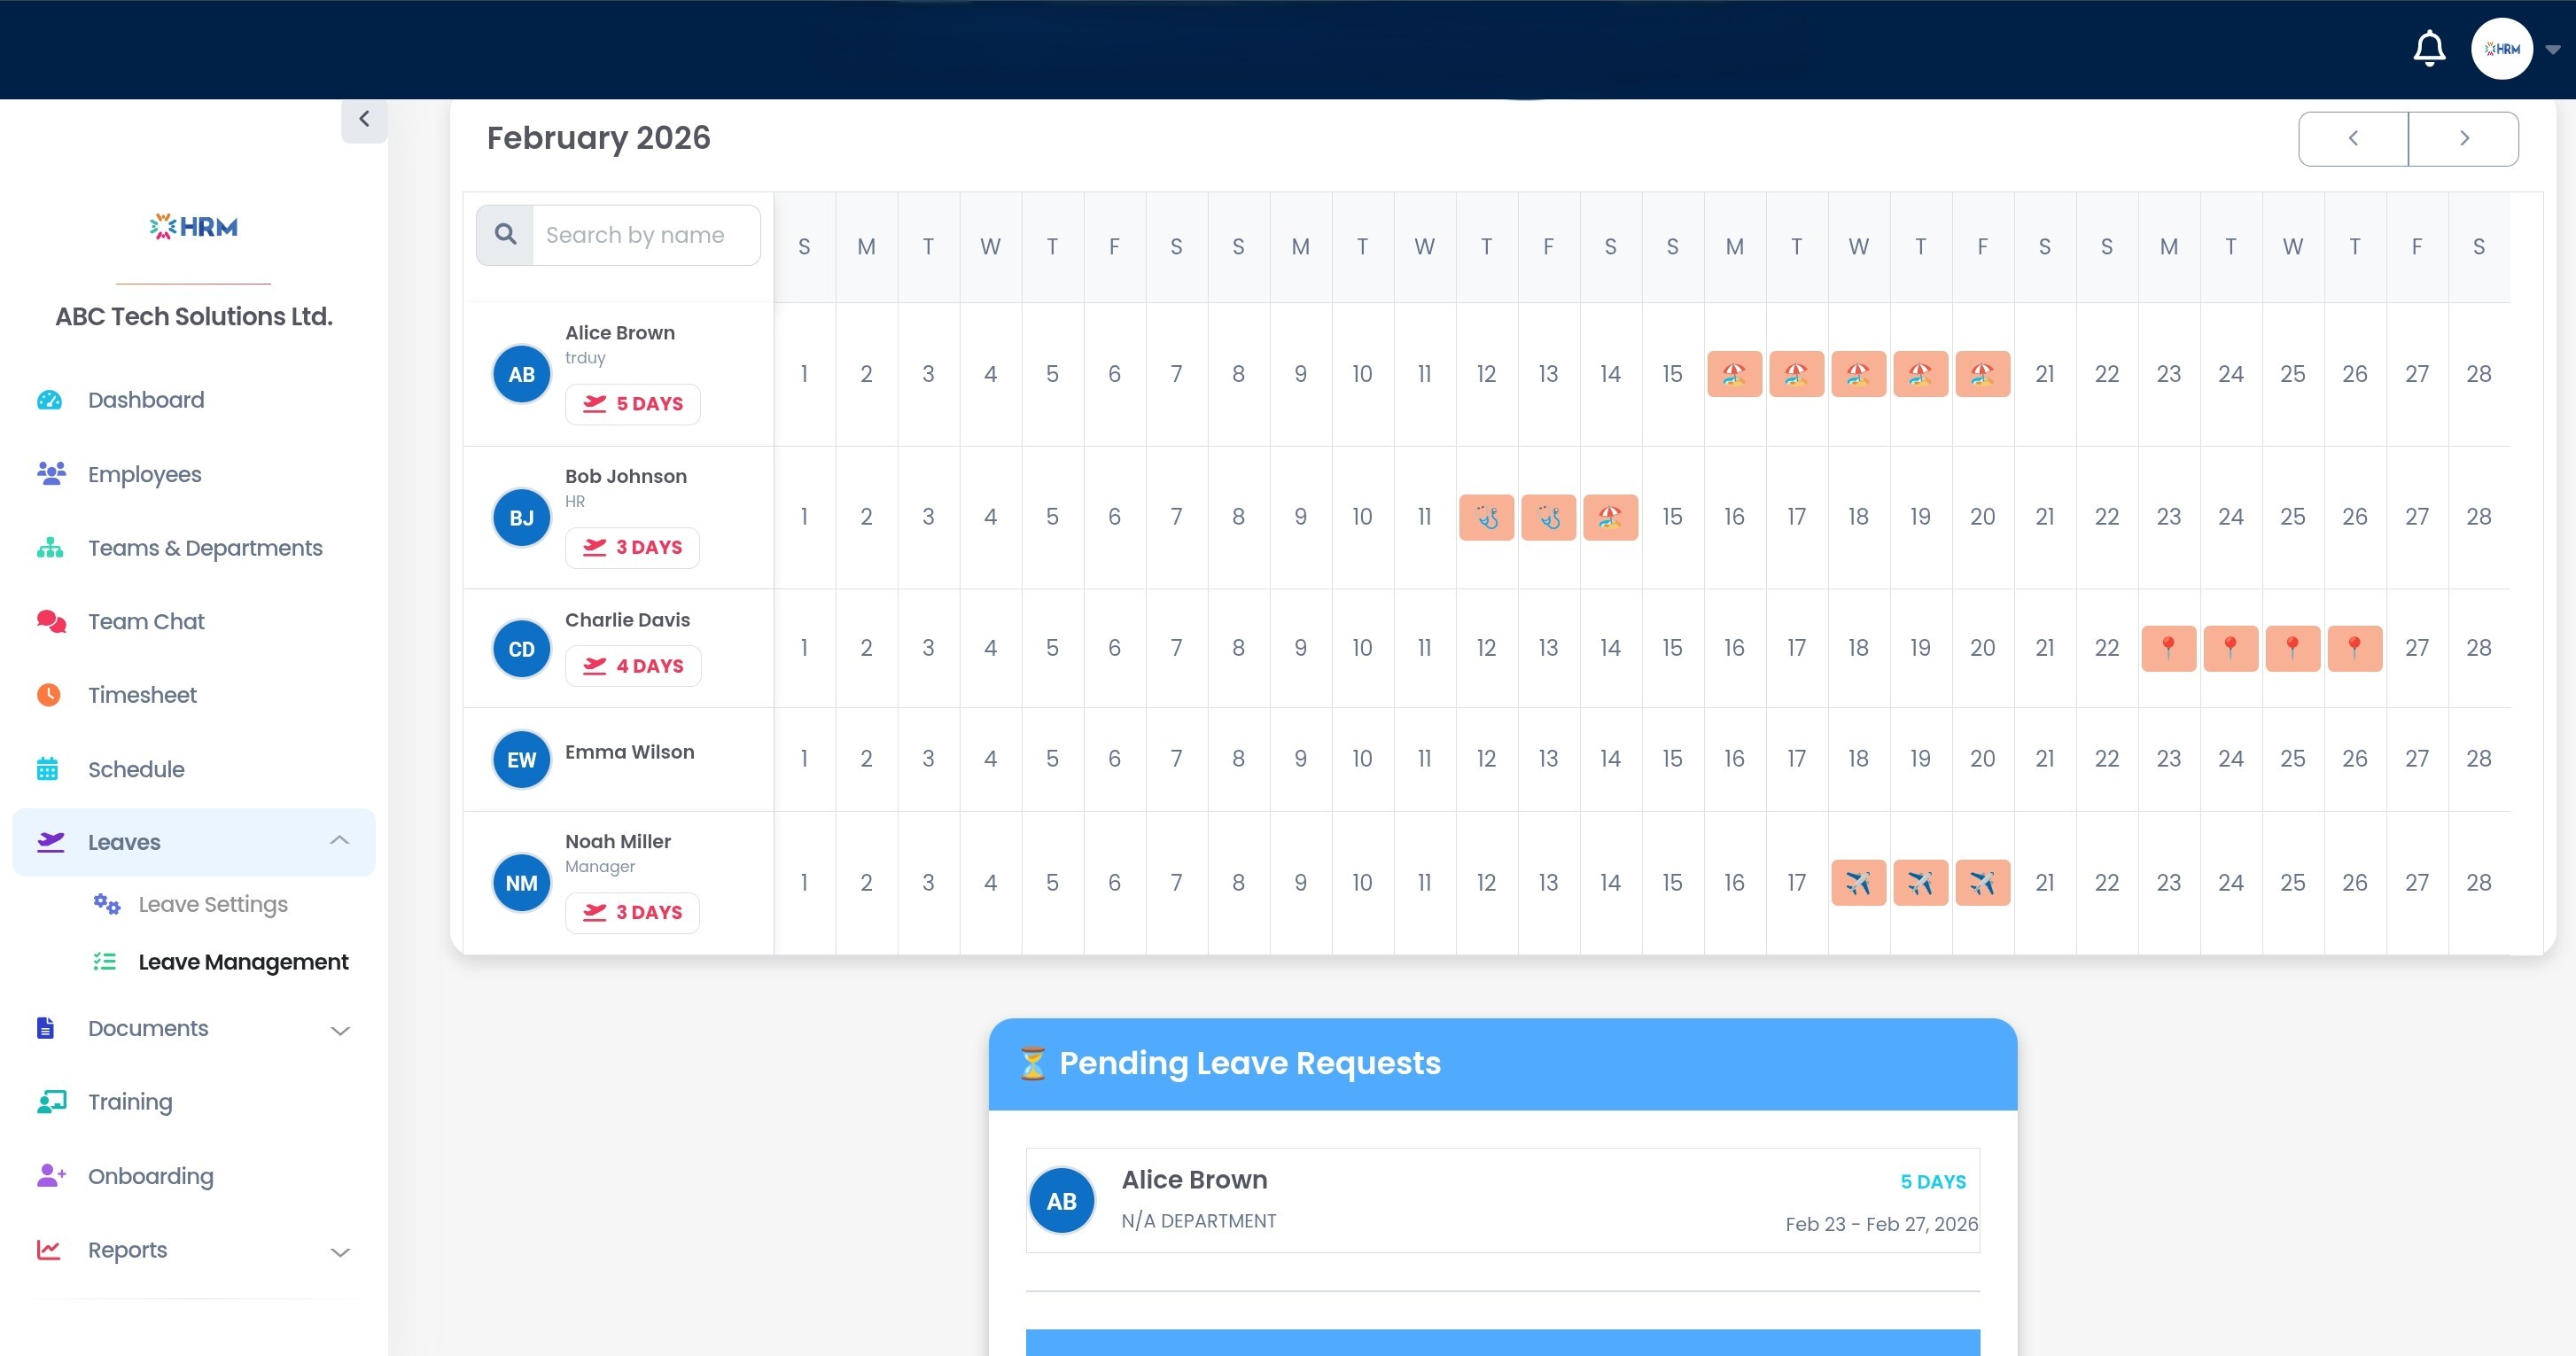Open the Employees section
Screen dimensions: 2576x1356
pyautogui.click(x=144, y=474)
